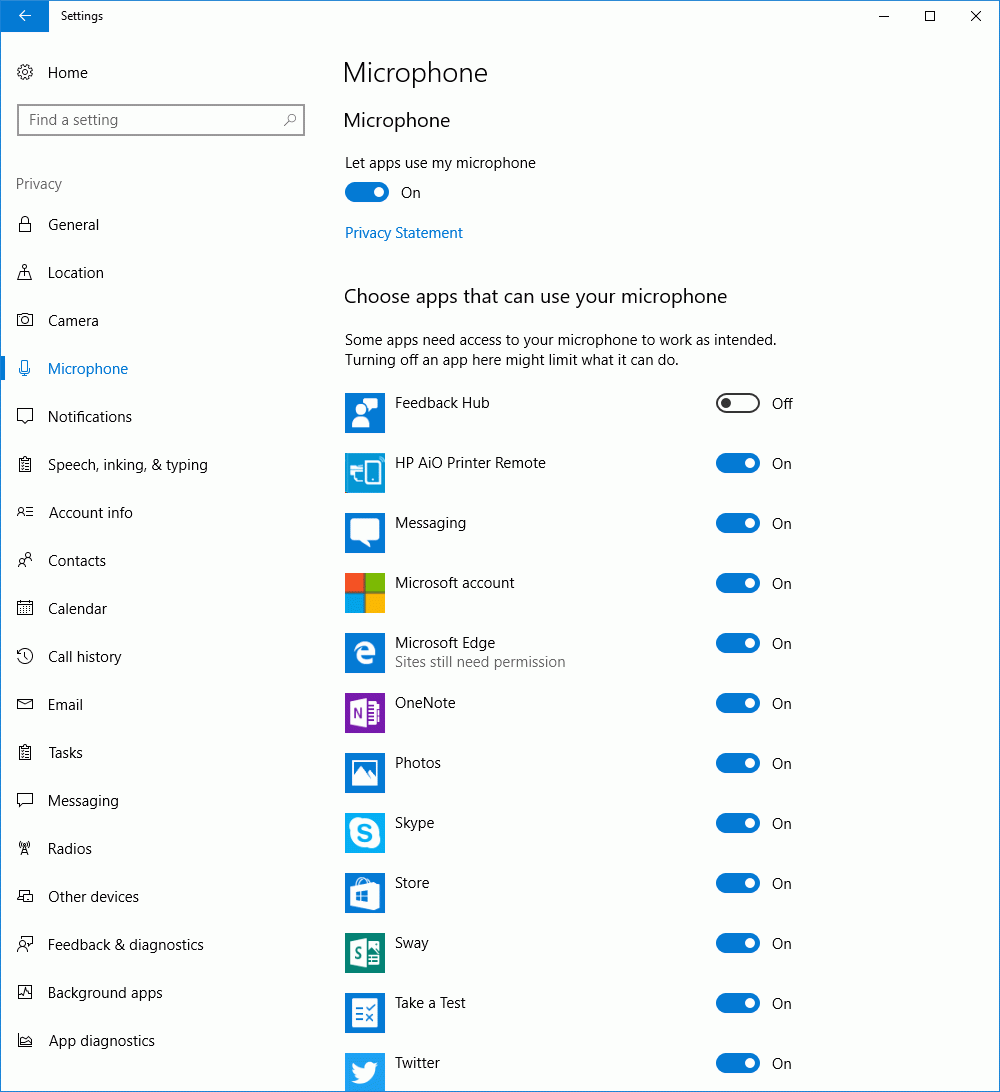The width and height of the screenshot is (1000, 1092).
Task: Click the 'Sites still need permission' text
Action: tap(480, 662)
